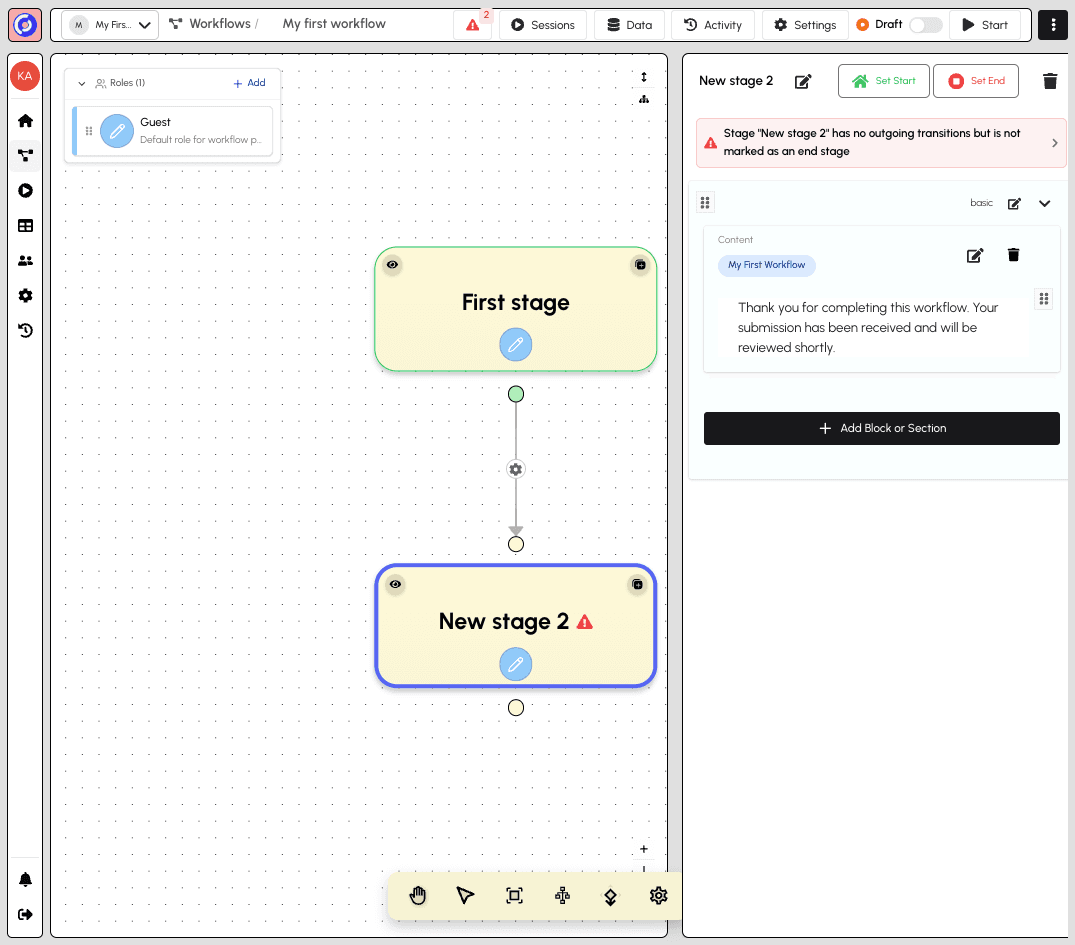Toggle the Draft publish switch
Viewport: 1075px width, 945px height.
[x=925, y=25]
